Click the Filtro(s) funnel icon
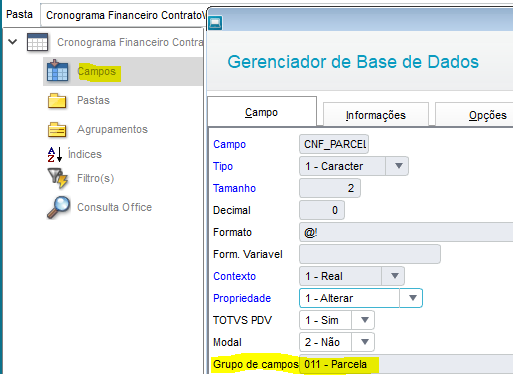The image size is (513, 375). point(58,178)
